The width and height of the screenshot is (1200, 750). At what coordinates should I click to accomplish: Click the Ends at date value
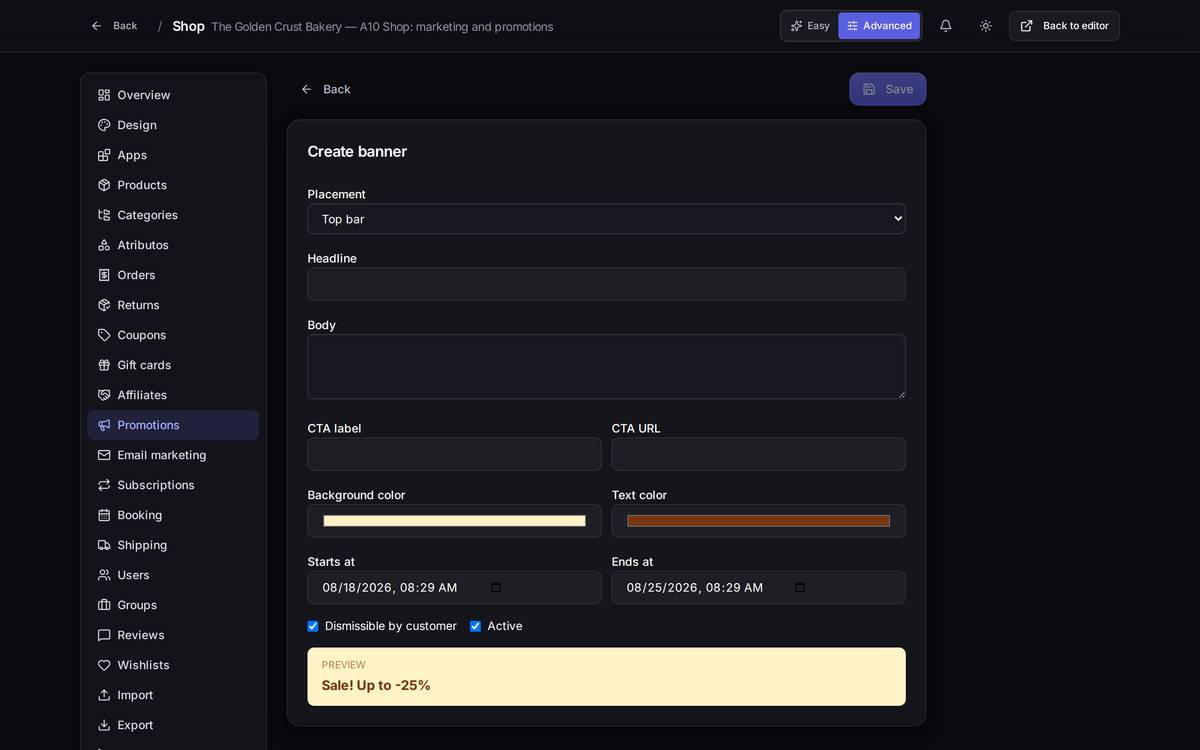click(x=695, y=588)
